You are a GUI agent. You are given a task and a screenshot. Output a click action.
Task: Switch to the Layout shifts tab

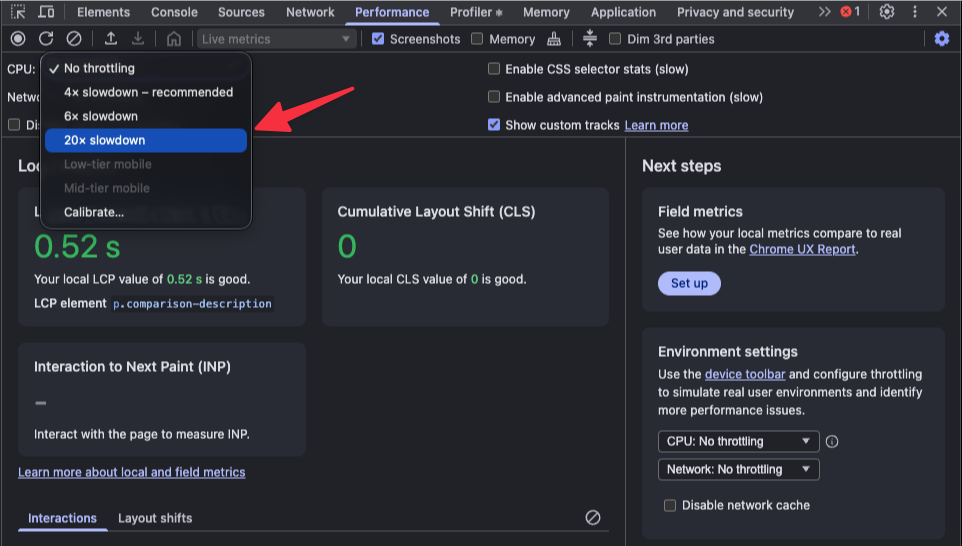(x=155, y=518)
